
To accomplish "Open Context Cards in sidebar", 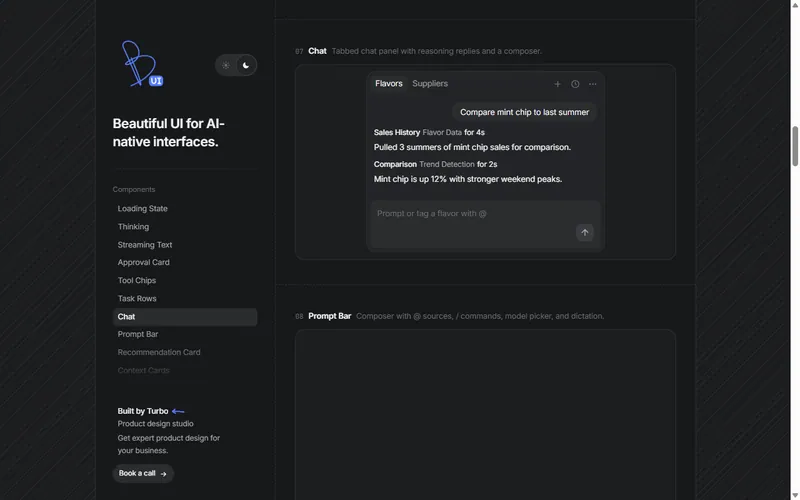I will pos(143,370).
